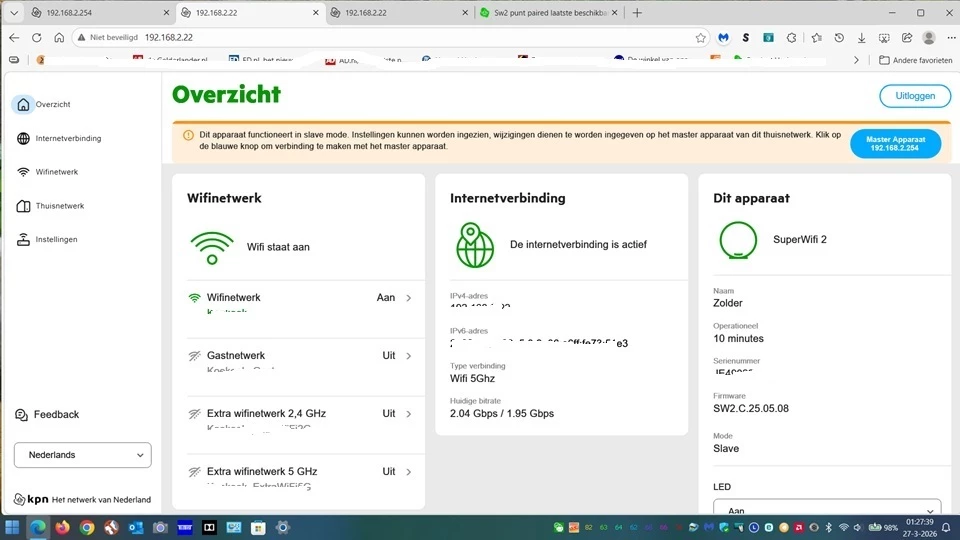
Task: Click the device name Zolder
Action: (727, 304)
